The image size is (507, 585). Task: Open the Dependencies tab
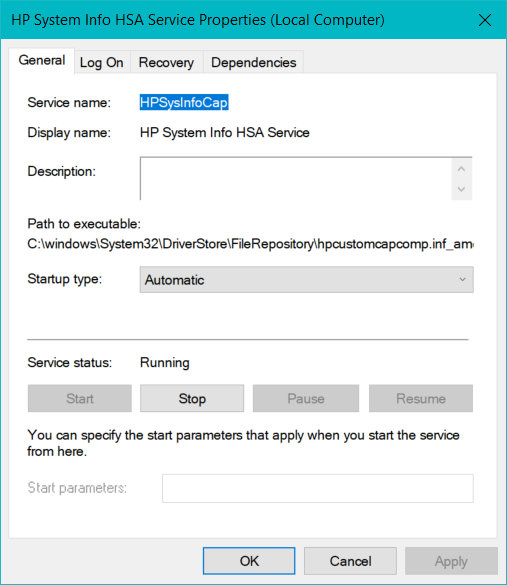[x=254, y=62]
